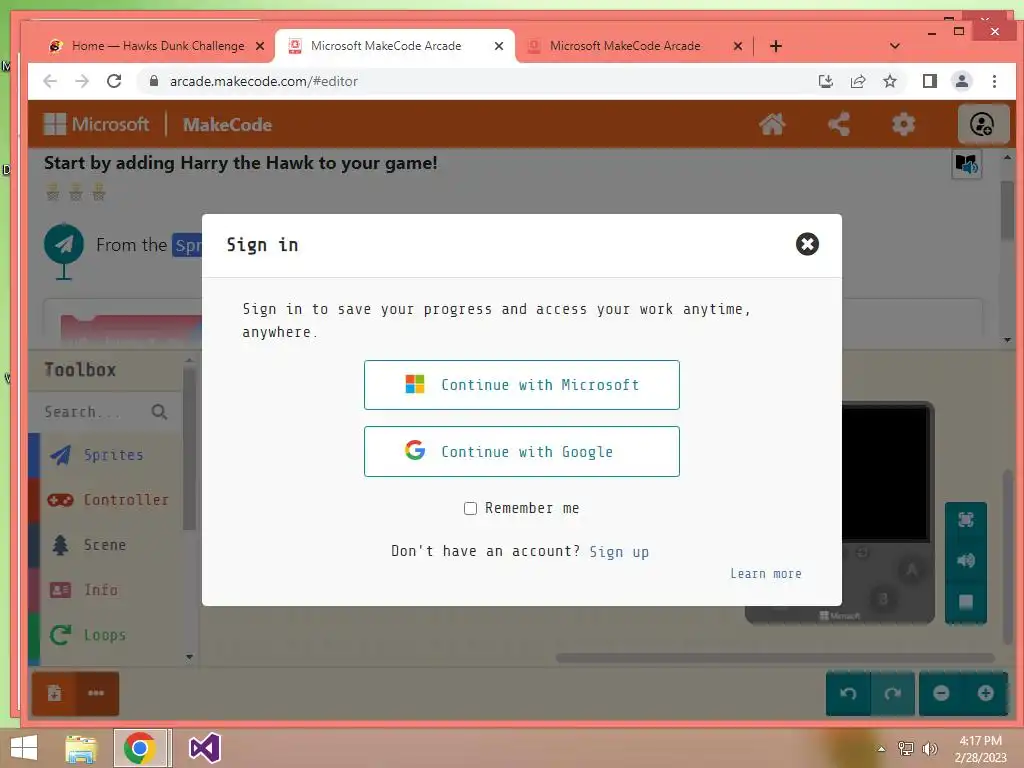This screenshot has height=768, width=1024.
Task: Open a new browser tab
Action: click(x=775, y=46)
